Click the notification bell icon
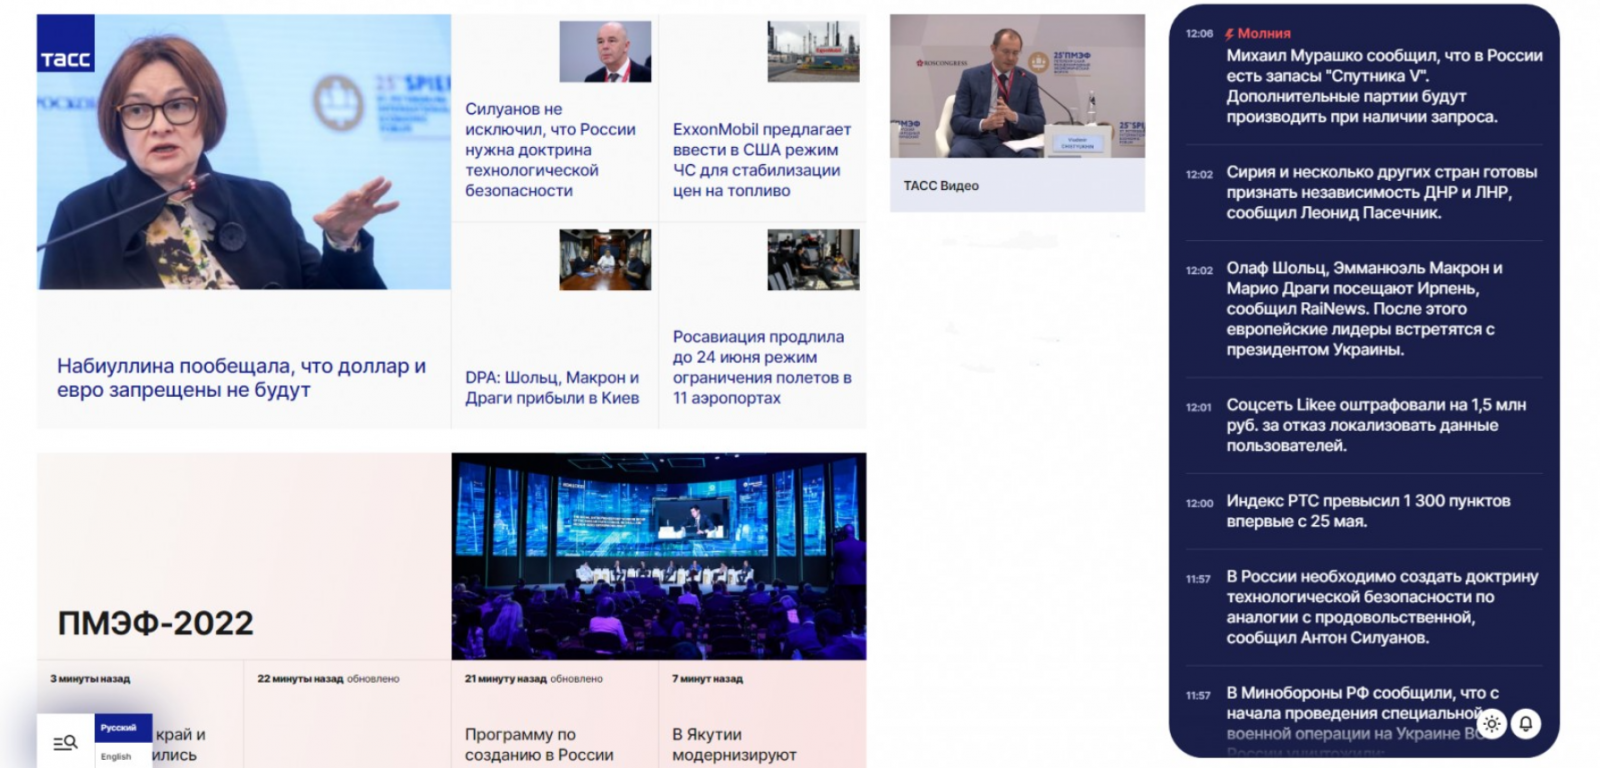 (x=1526, y=724)
